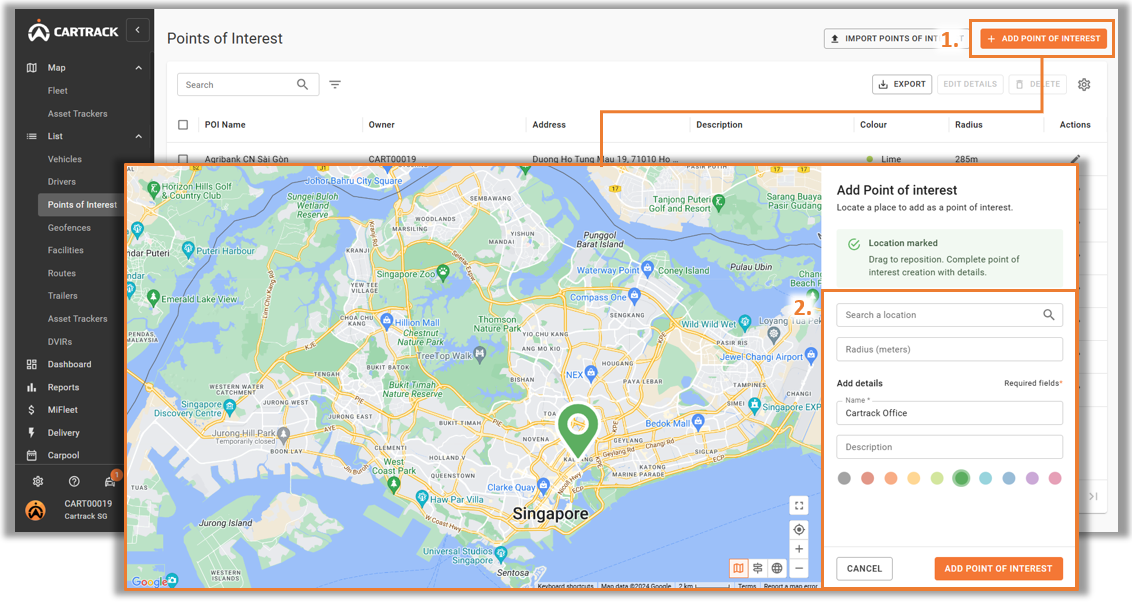The height and width of the screenshot is (603, 1132).
Task: Click the Map icon in the sidebar
Action: click(32, 68)
